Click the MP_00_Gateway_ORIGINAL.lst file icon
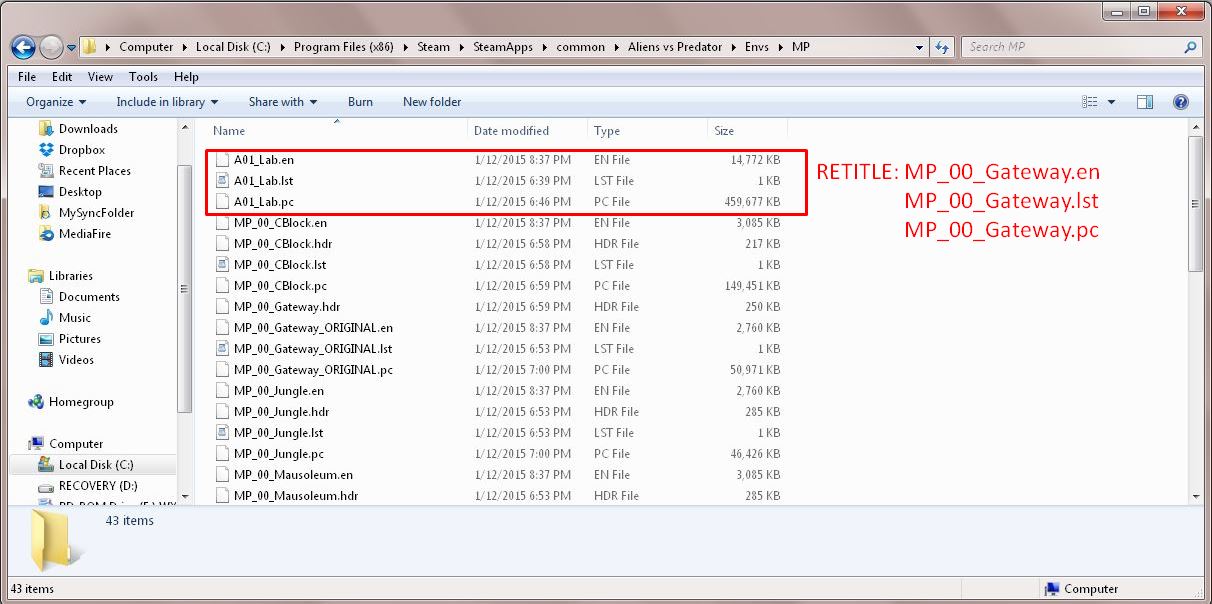This screenshot has height=604, width=1212. pyautogui.click(x=223, y=349)
